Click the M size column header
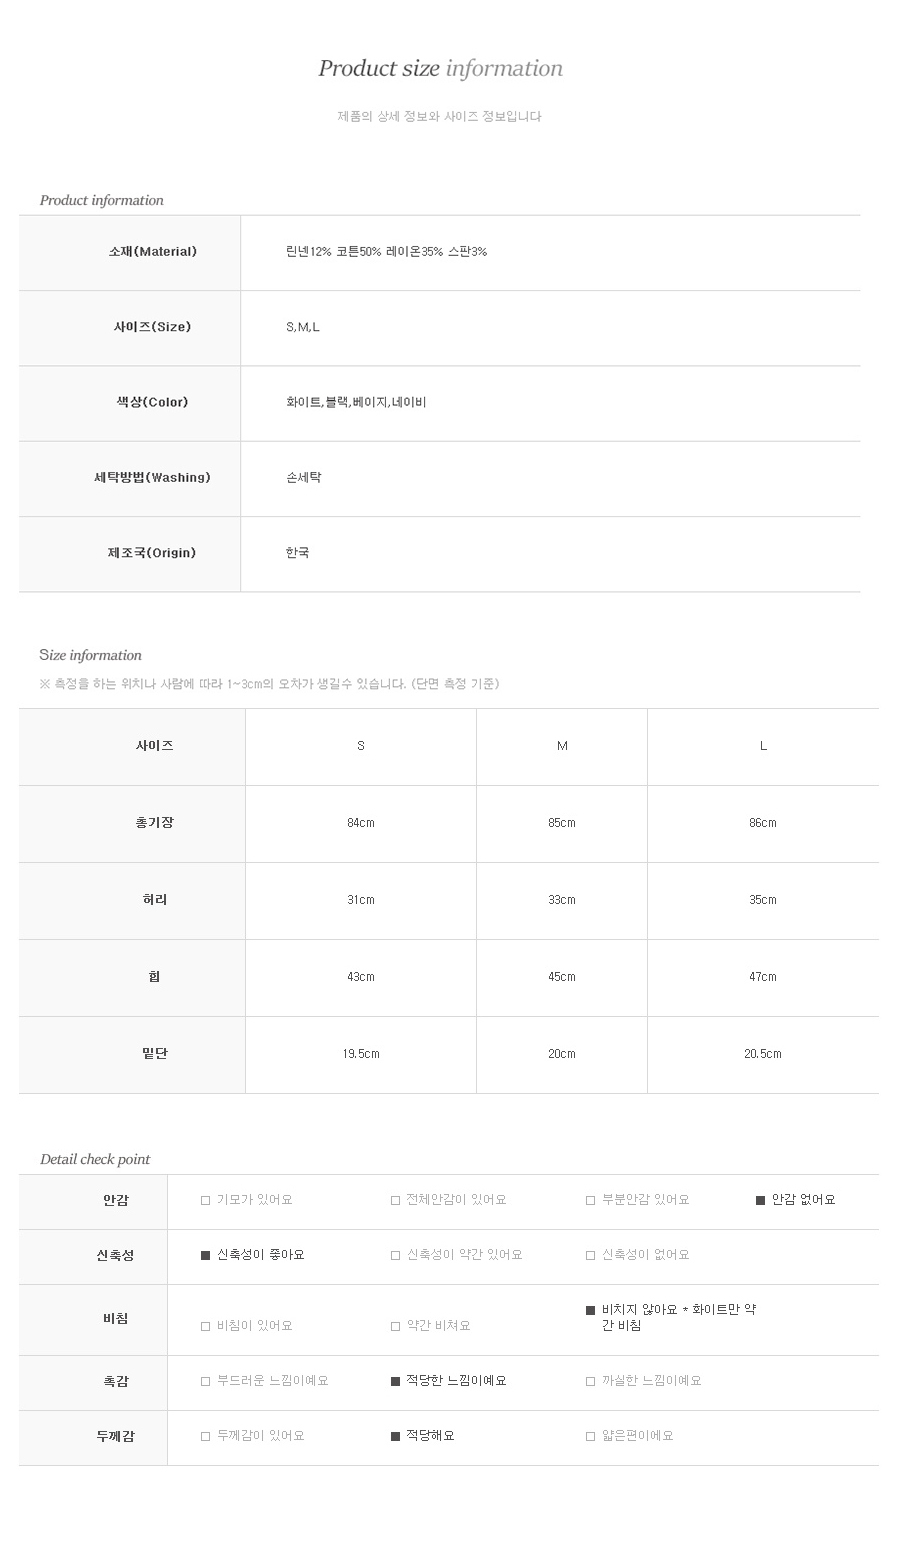900x1550 pixels. point(562,746)
